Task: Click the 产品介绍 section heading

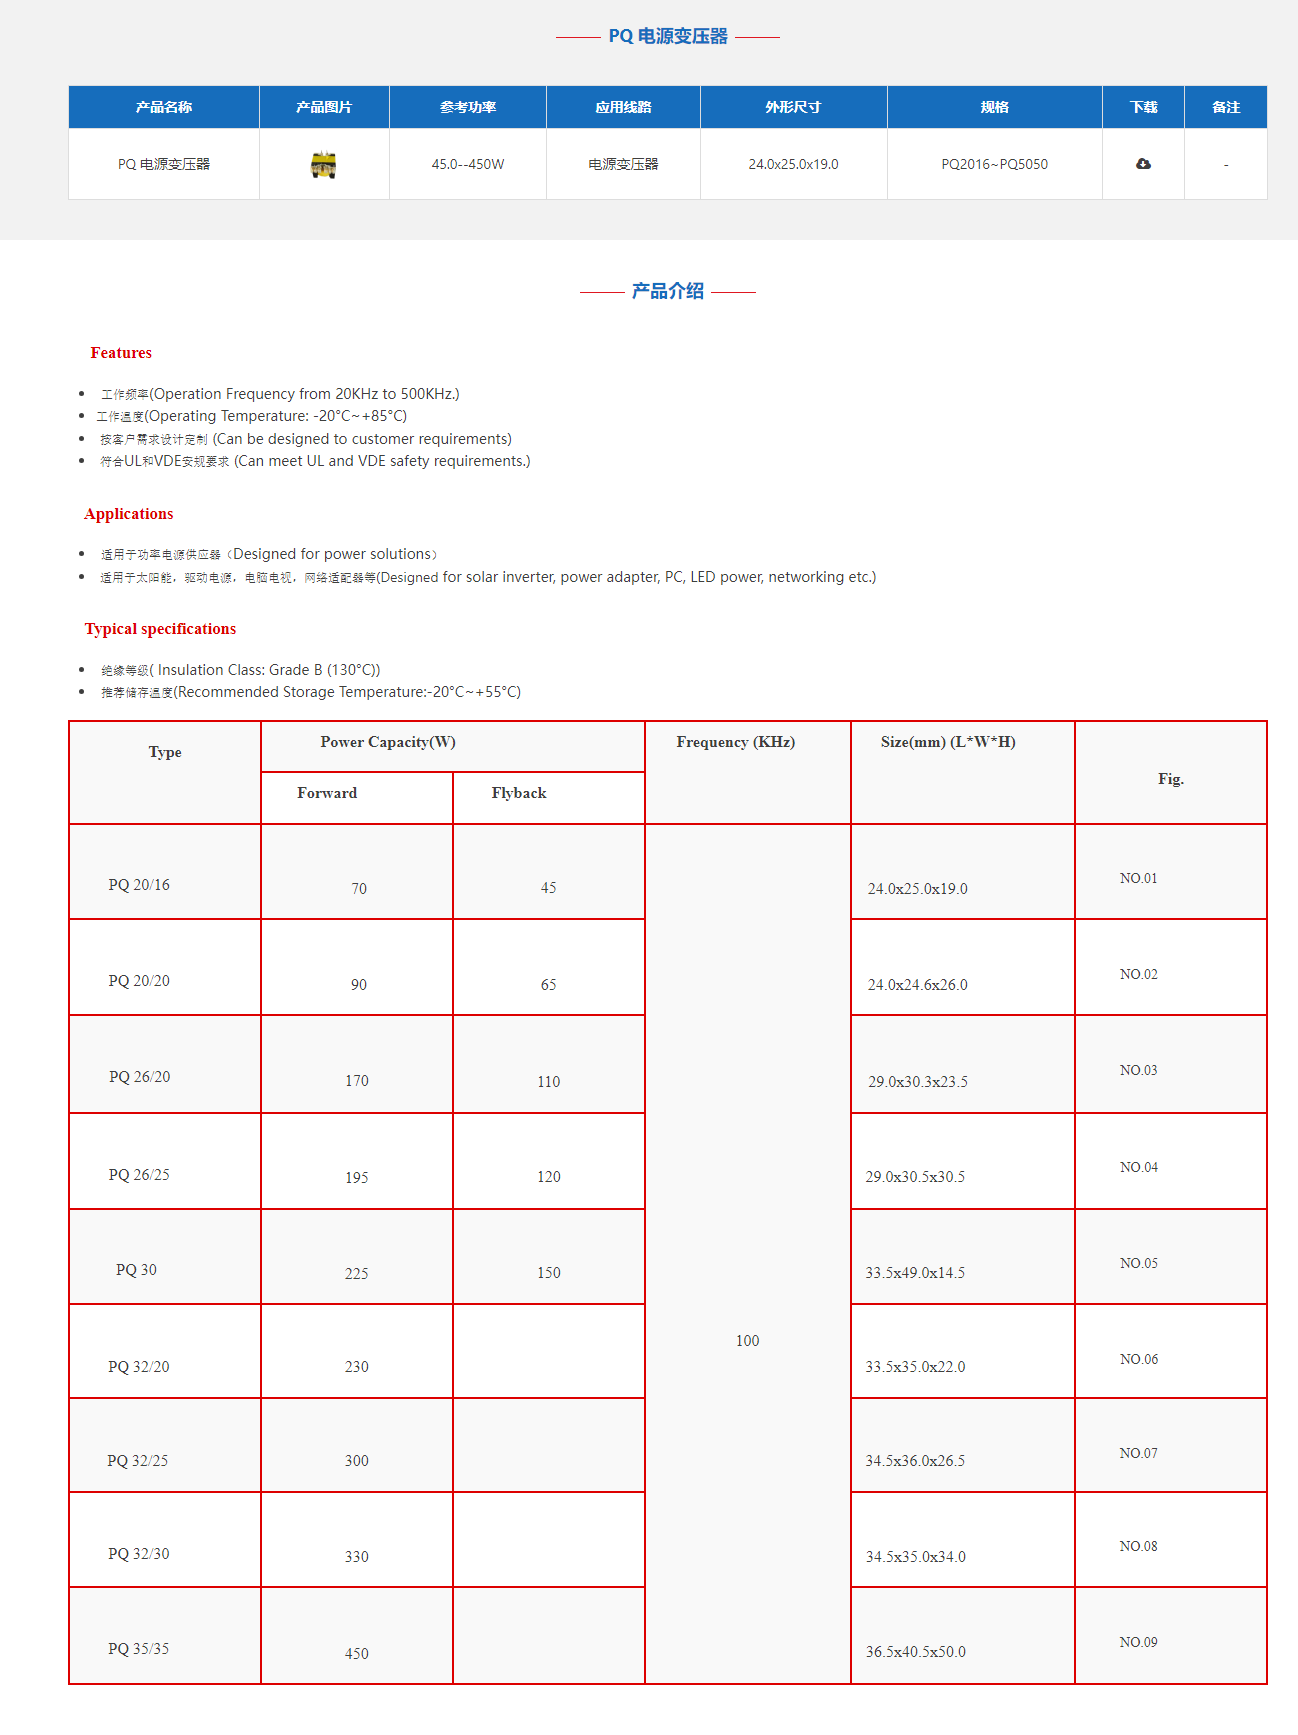Action: 668,291
